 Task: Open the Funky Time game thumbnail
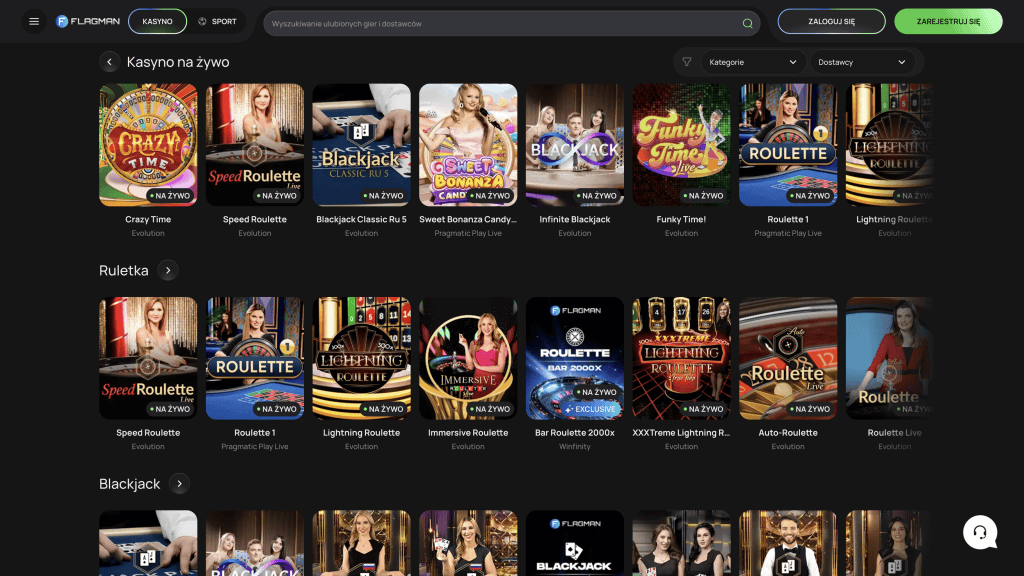point(681,144)
